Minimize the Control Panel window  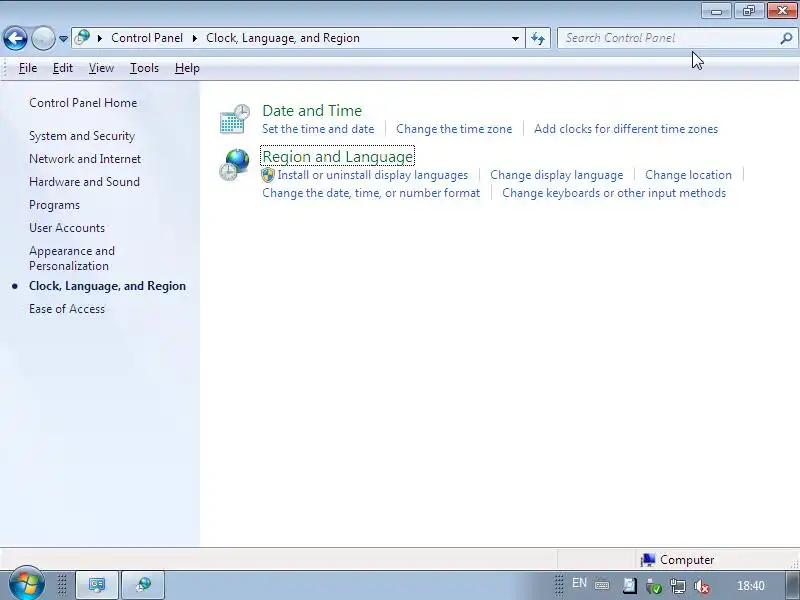[716, 11]
